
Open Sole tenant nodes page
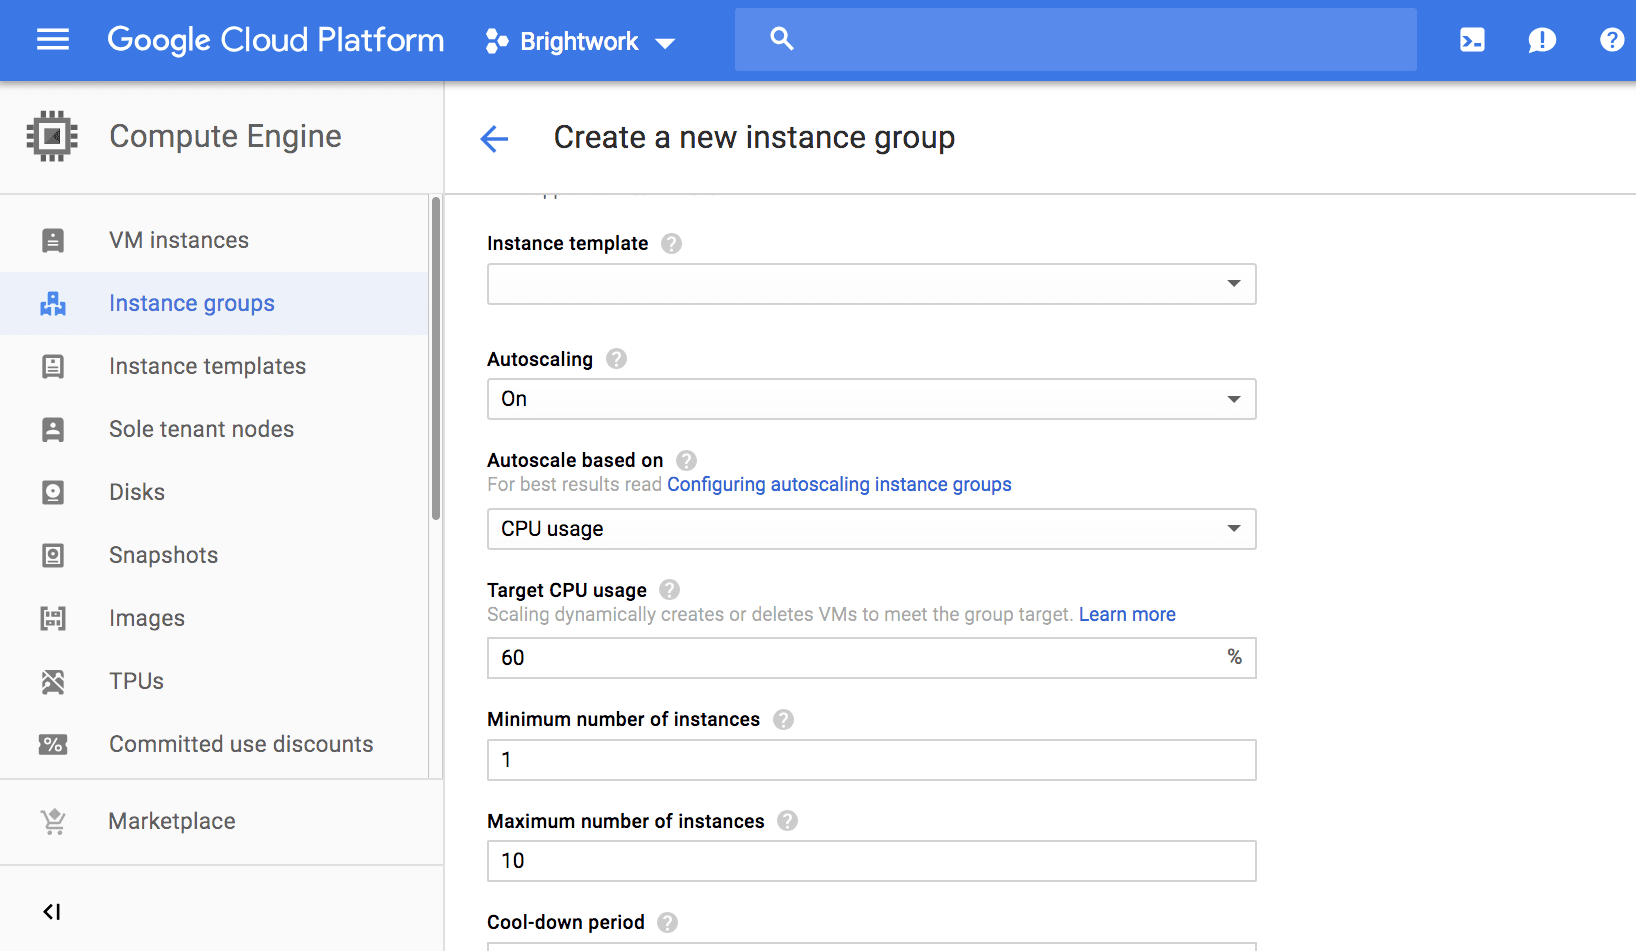214,429
